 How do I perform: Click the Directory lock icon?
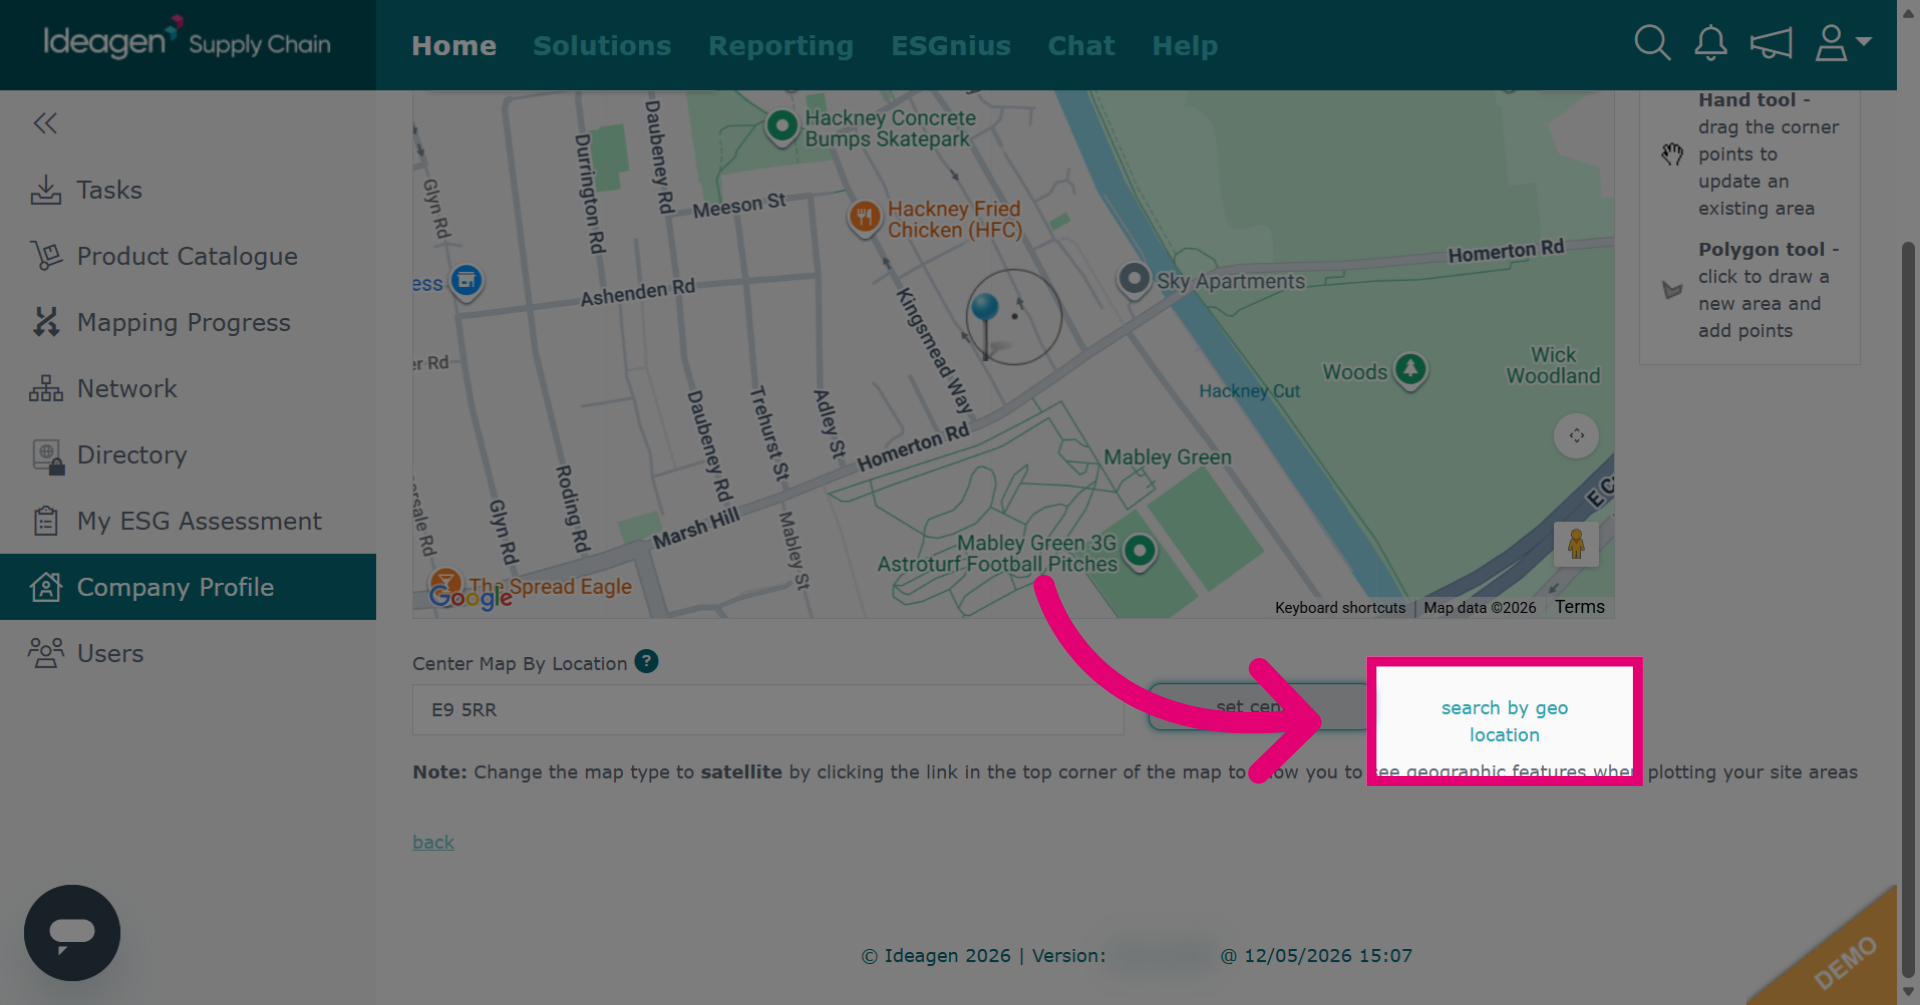point(47,456)
